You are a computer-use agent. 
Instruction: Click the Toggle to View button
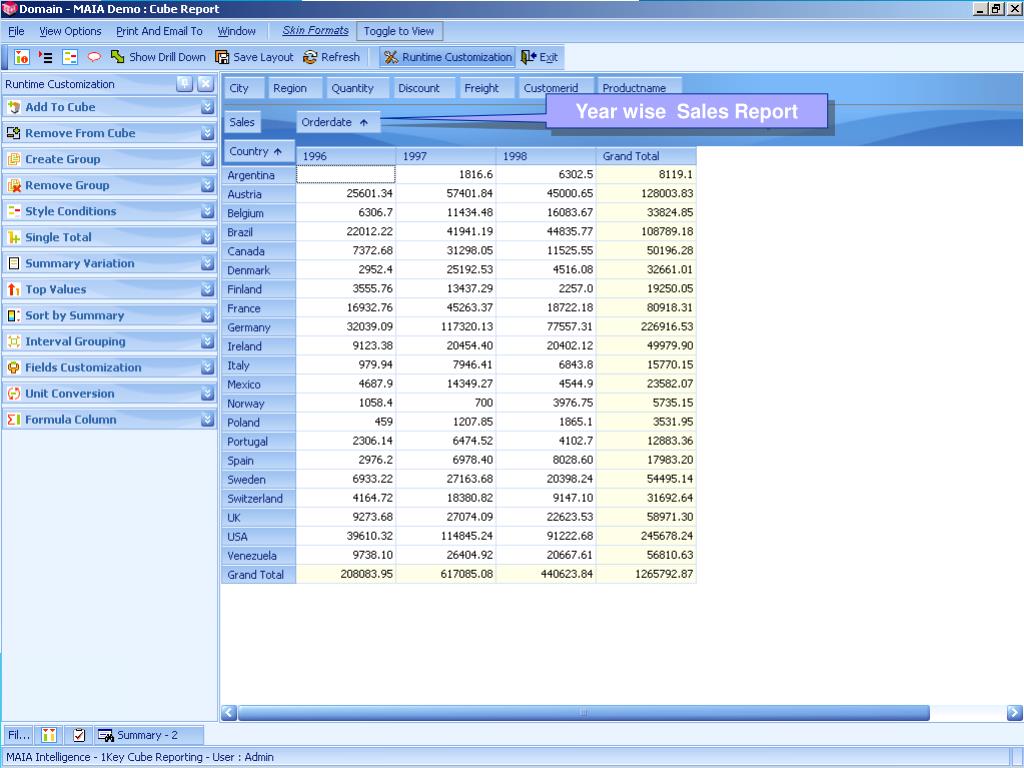(399, 31)
